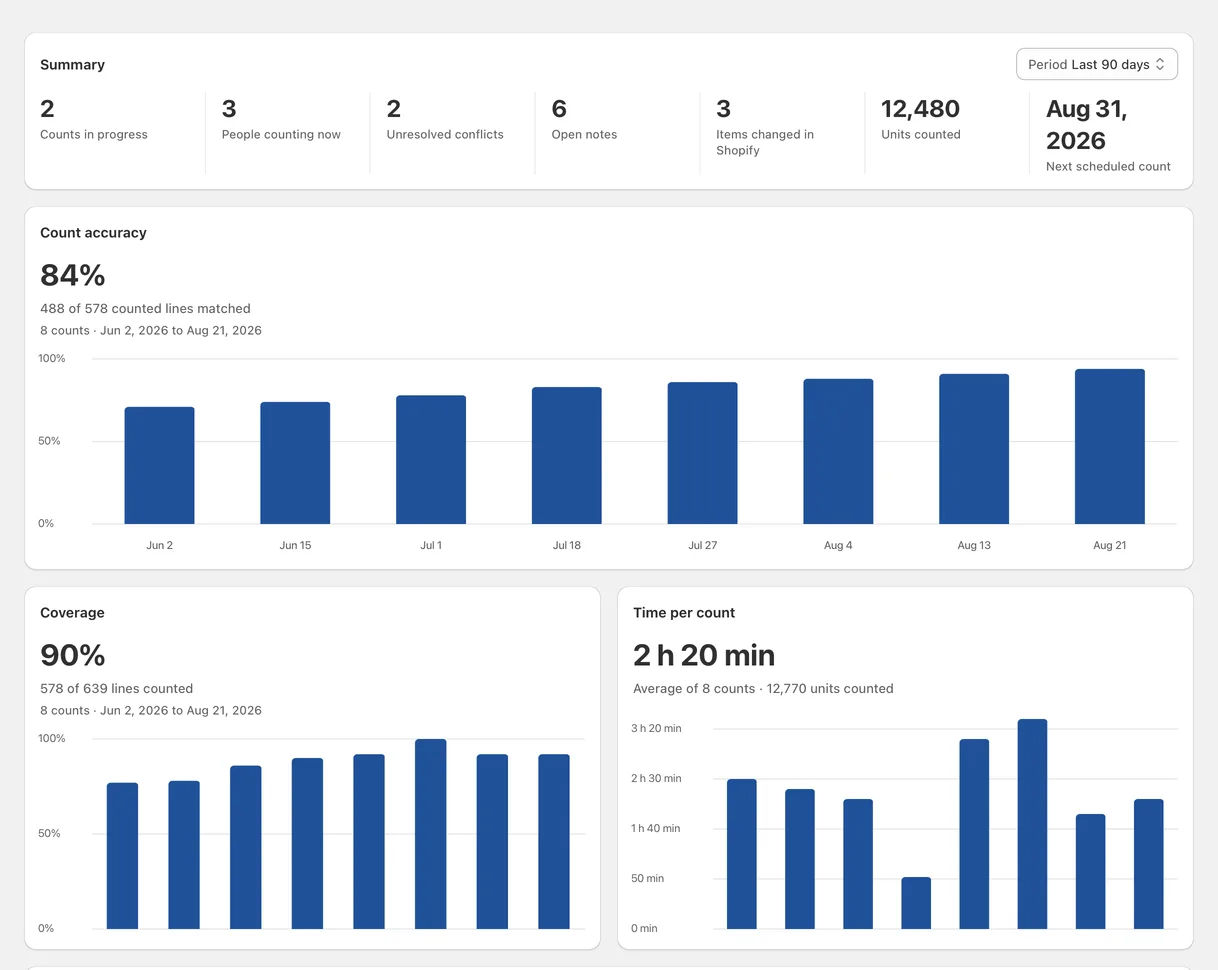Click the tallest bar in Coverage chart
Screen dimensions: 1218x970
(x=431, y=834)
